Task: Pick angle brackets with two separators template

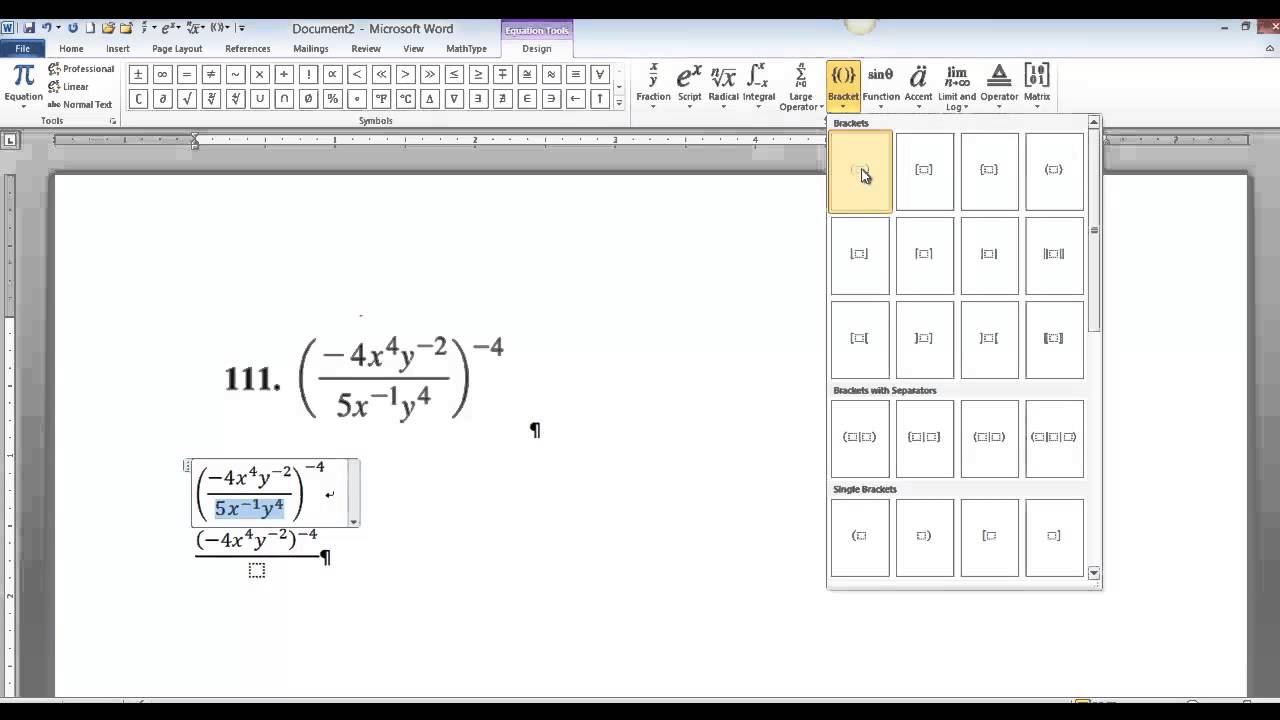Action: pyautogui.click(x=1054, y=438)
